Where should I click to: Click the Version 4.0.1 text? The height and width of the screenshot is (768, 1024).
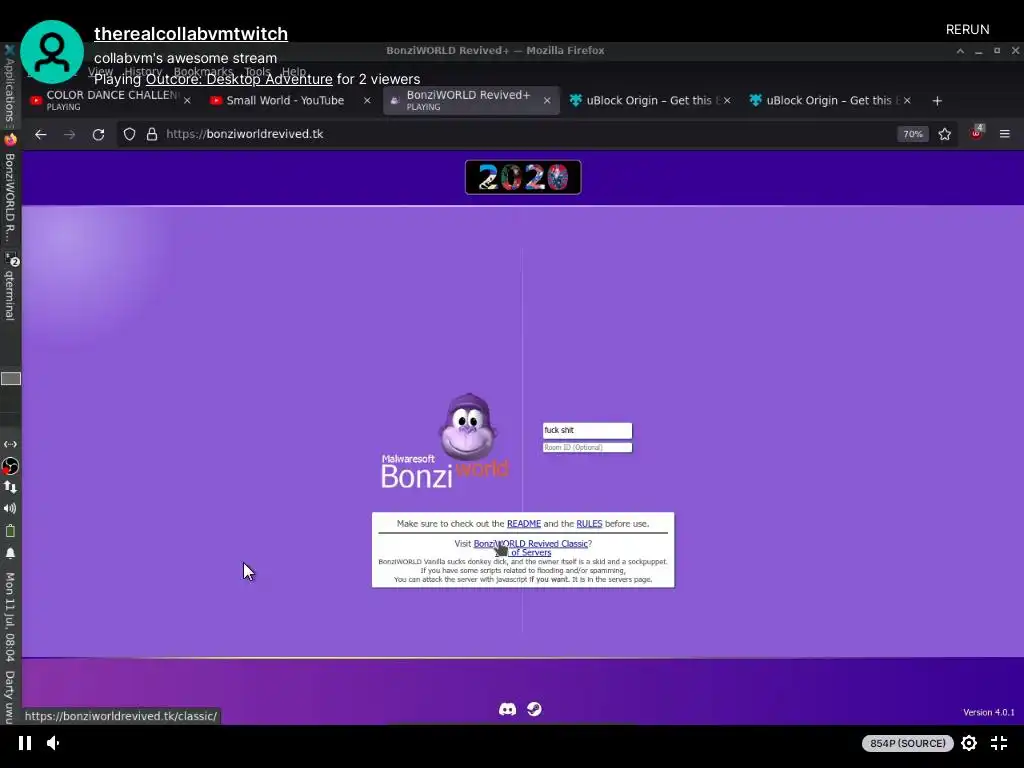pyautogui.click(x=989, y=712)
